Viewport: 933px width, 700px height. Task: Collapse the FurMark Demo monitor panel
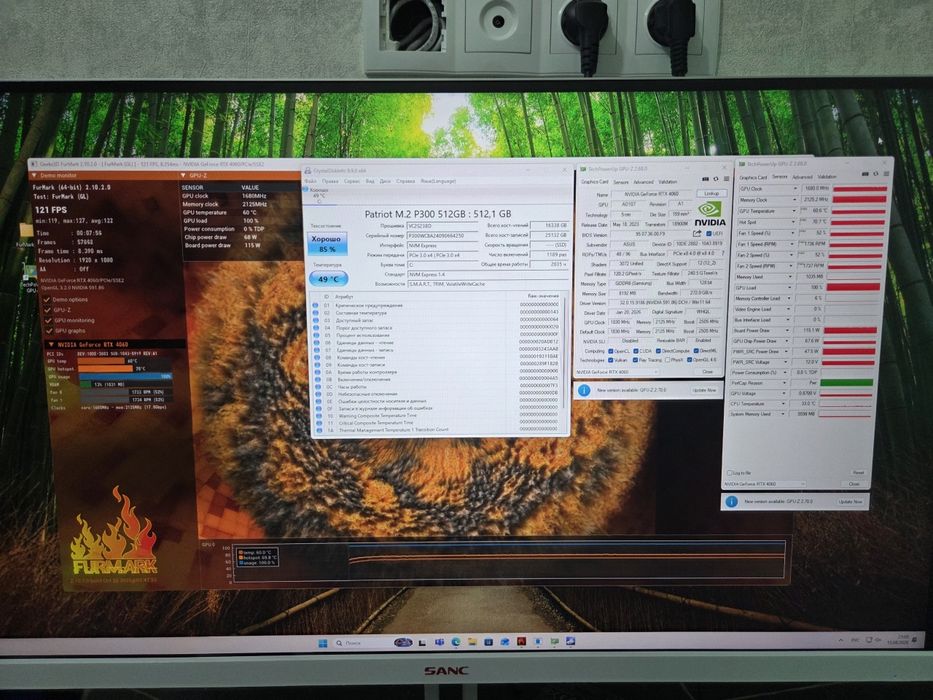(x=34, y=176)
